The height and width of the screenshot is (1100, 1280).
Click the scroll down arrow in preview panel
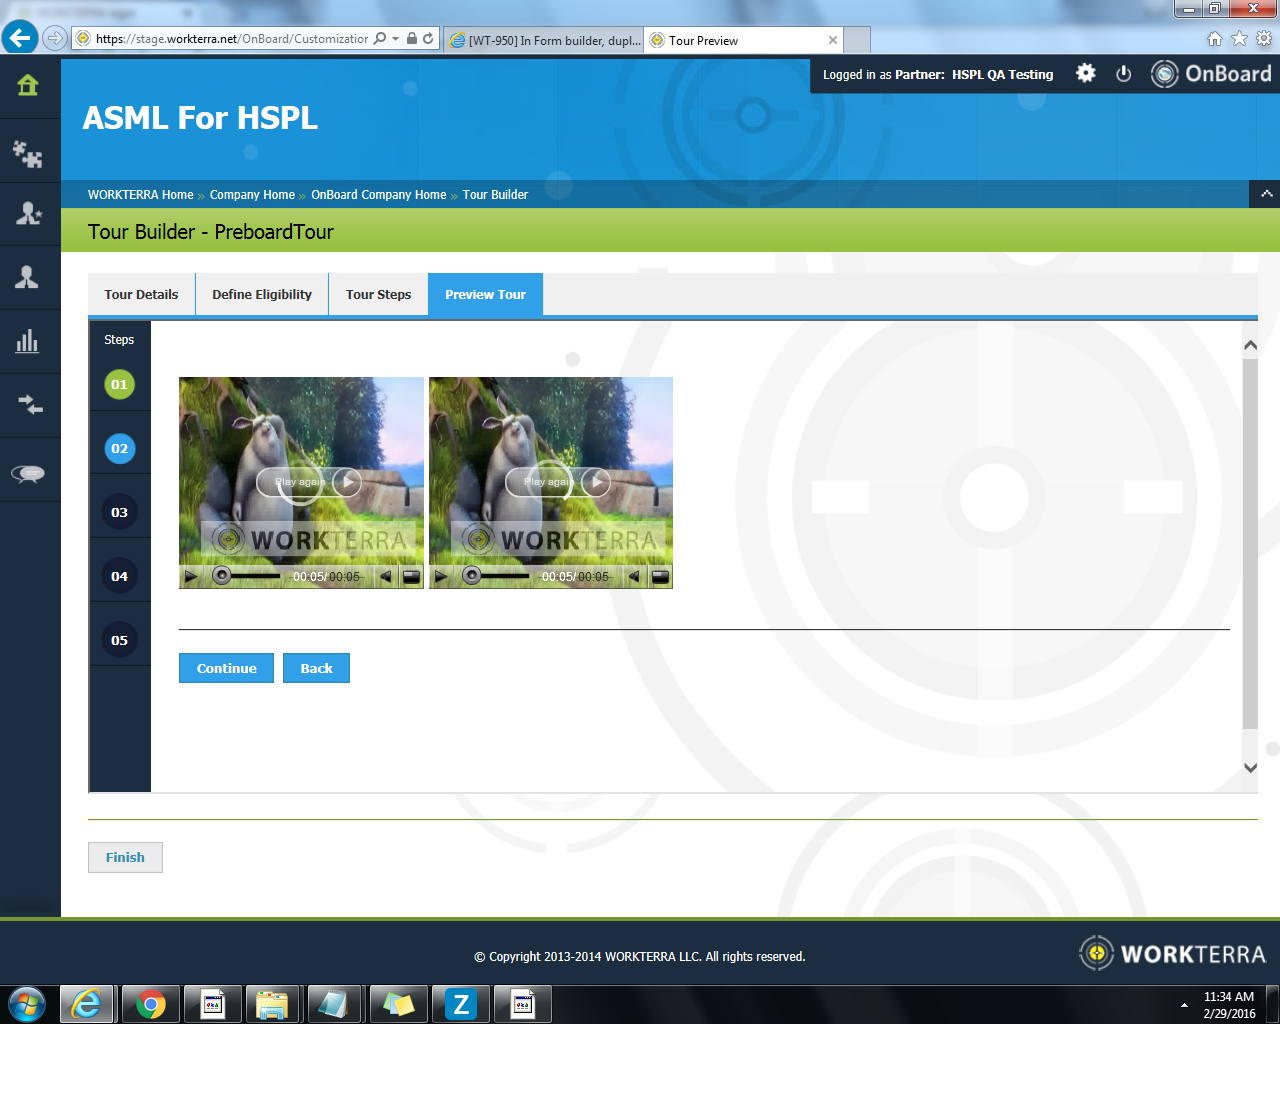coord(1250,768)
